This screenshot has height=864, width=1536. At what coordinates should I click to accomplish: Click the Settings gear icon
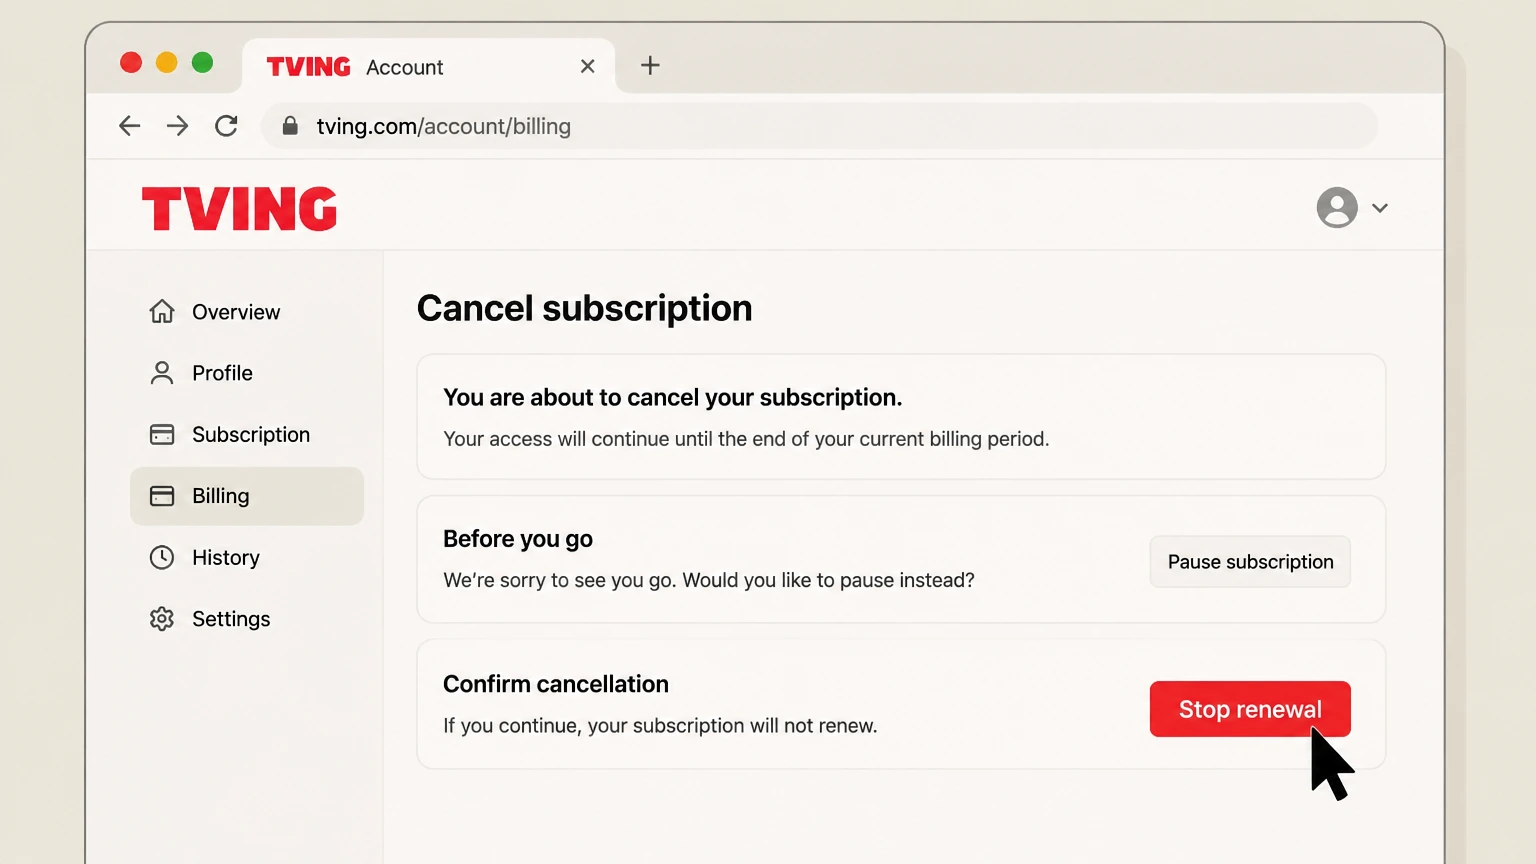(162, 619)
